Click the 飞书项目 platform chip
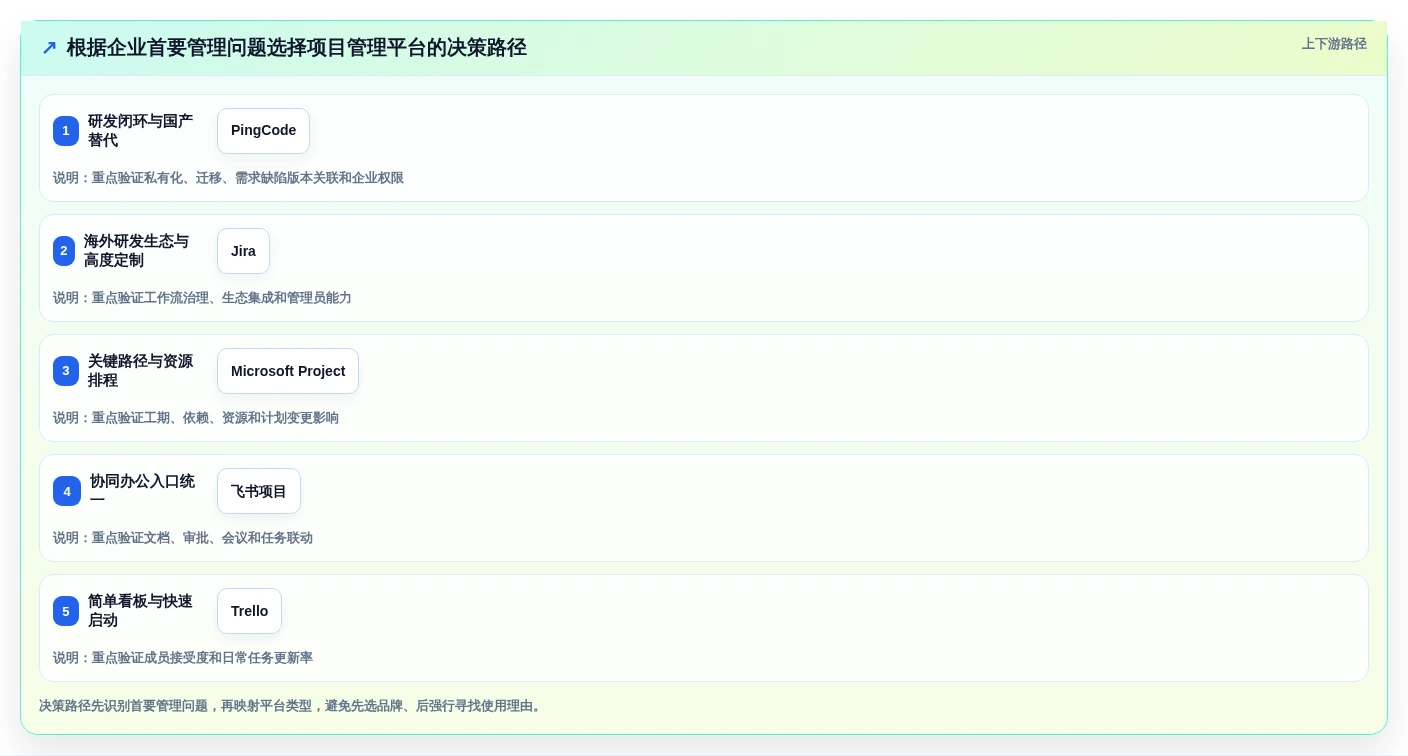Image resolution: width=1408 pixels, height=756 pixels. 259,491
